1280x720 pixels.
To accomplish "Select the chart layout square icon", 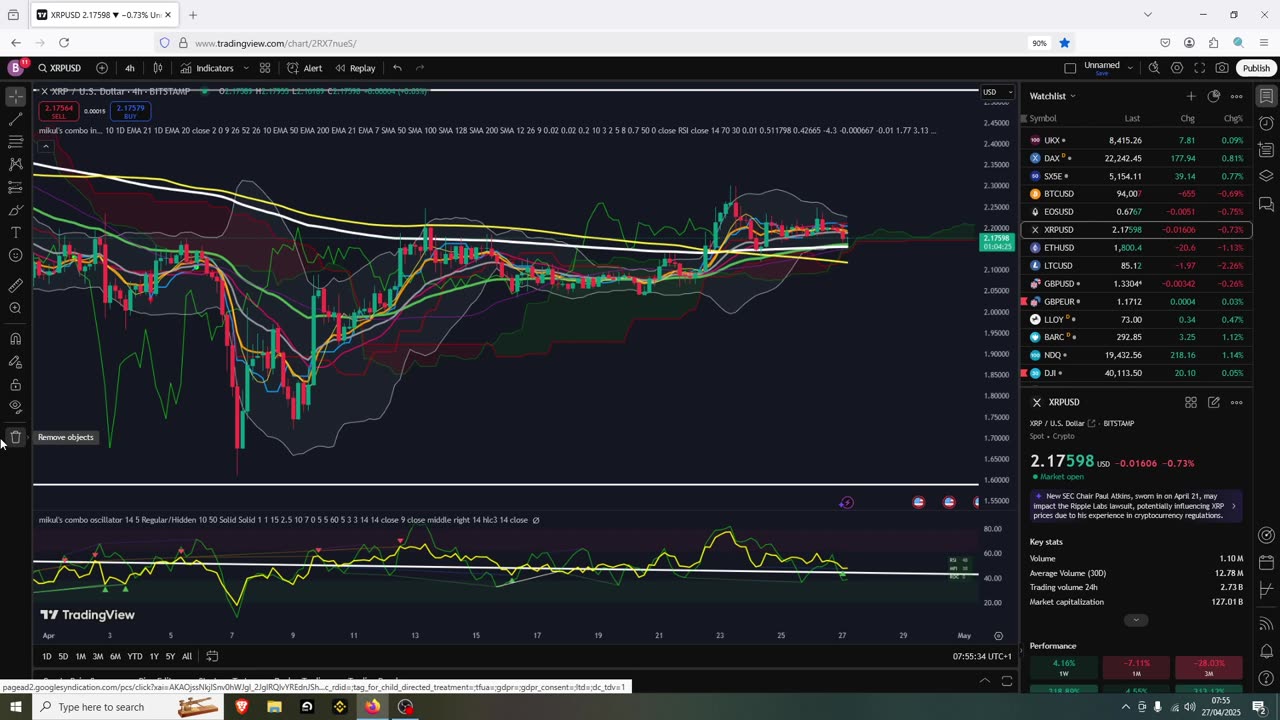I will pos(1070,68).
